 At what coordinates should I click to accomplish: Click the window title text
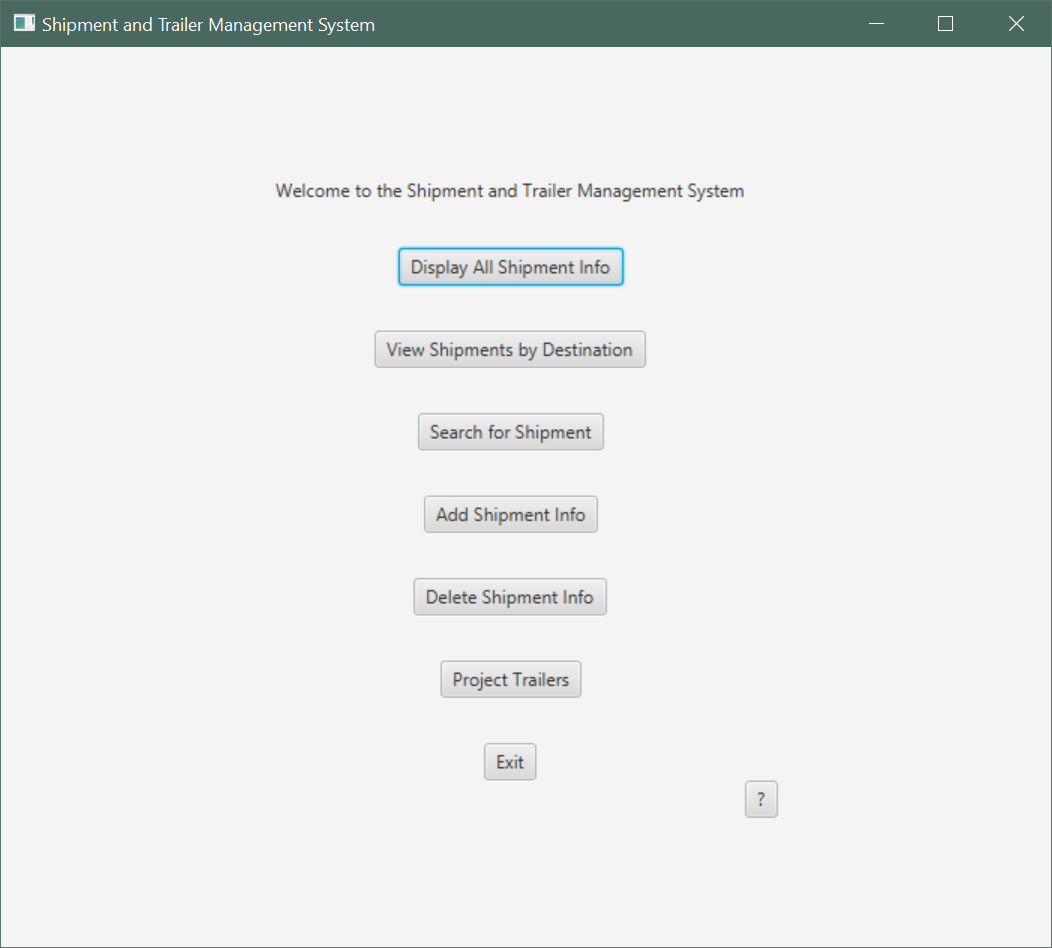(208, 24)
